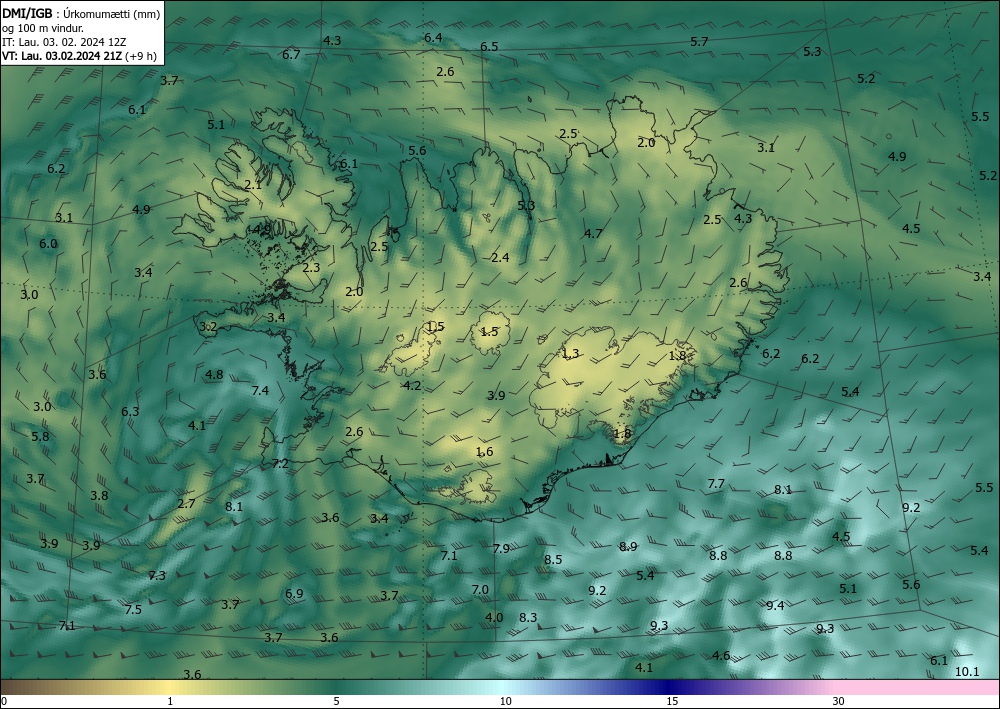Click the DMI/IGB title label
Viewport: 1000px width, 709px height.
tap(27, 14)
